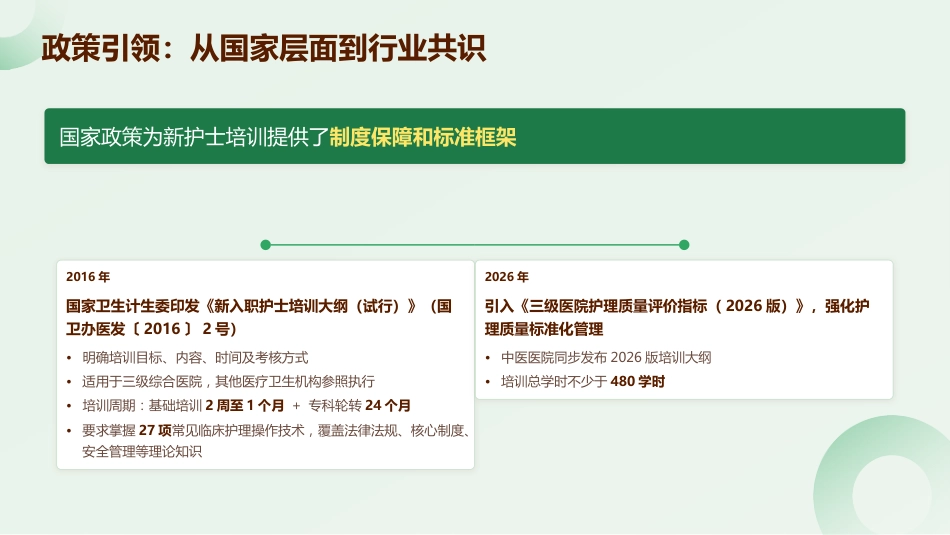Select the 2016 年 label

point(88,277)
